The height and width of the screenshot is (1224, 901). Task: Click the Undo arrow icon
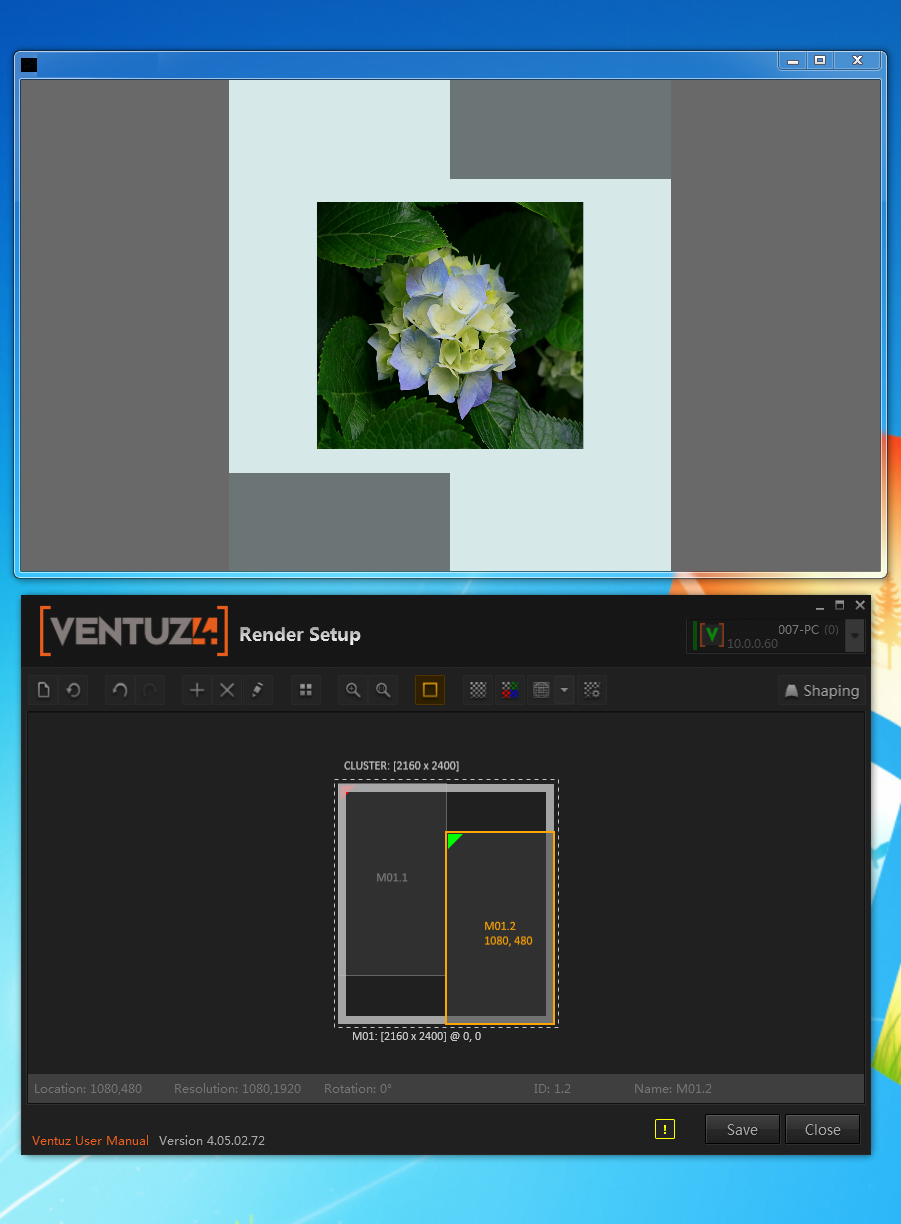point(120,690)
